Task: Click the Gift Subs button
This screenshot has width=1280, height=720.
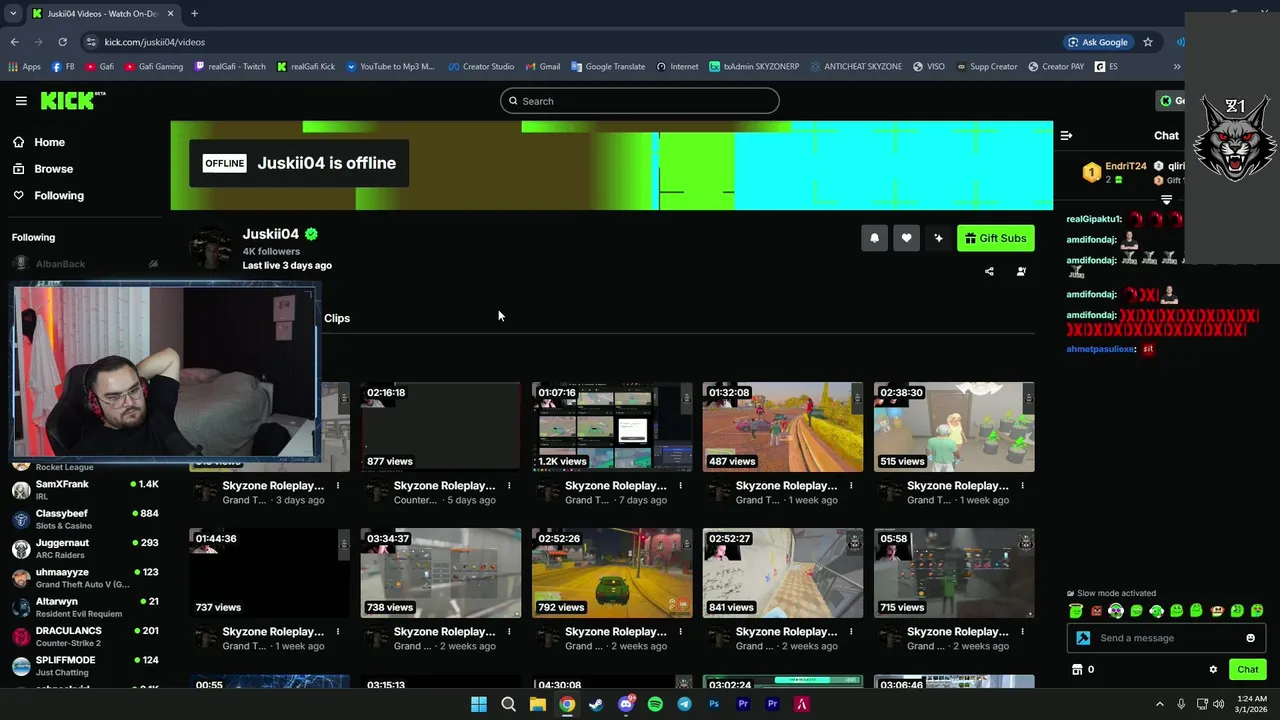Action: tap(996, 238)
